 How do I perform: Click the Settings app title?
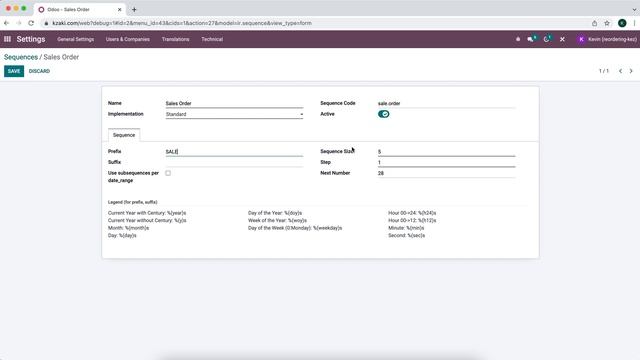(x=31, y=39)
